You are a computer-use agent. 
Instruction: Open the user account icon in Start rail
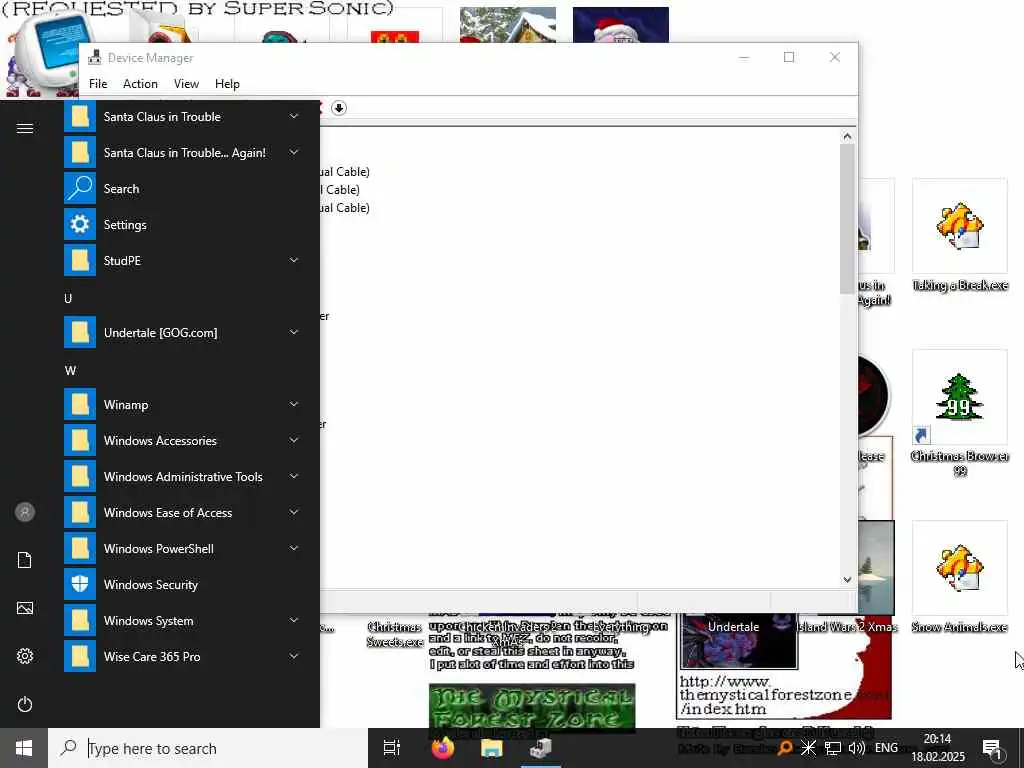click(25, 512)
